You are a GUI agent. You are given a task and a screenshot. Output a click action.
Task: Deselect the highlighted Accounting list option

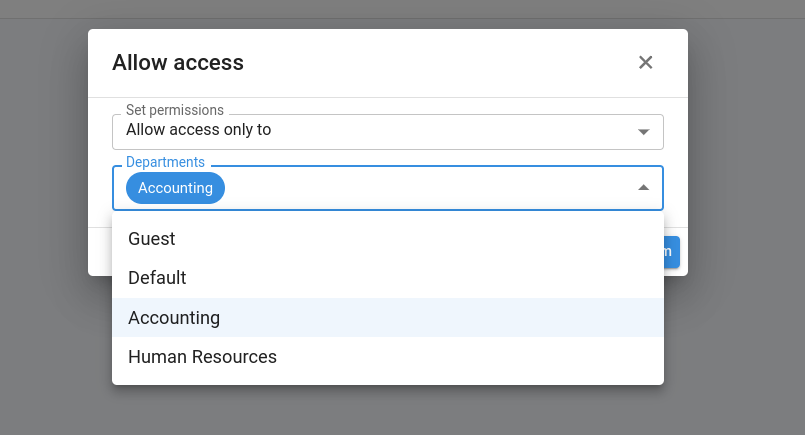(x=174, y=318)
